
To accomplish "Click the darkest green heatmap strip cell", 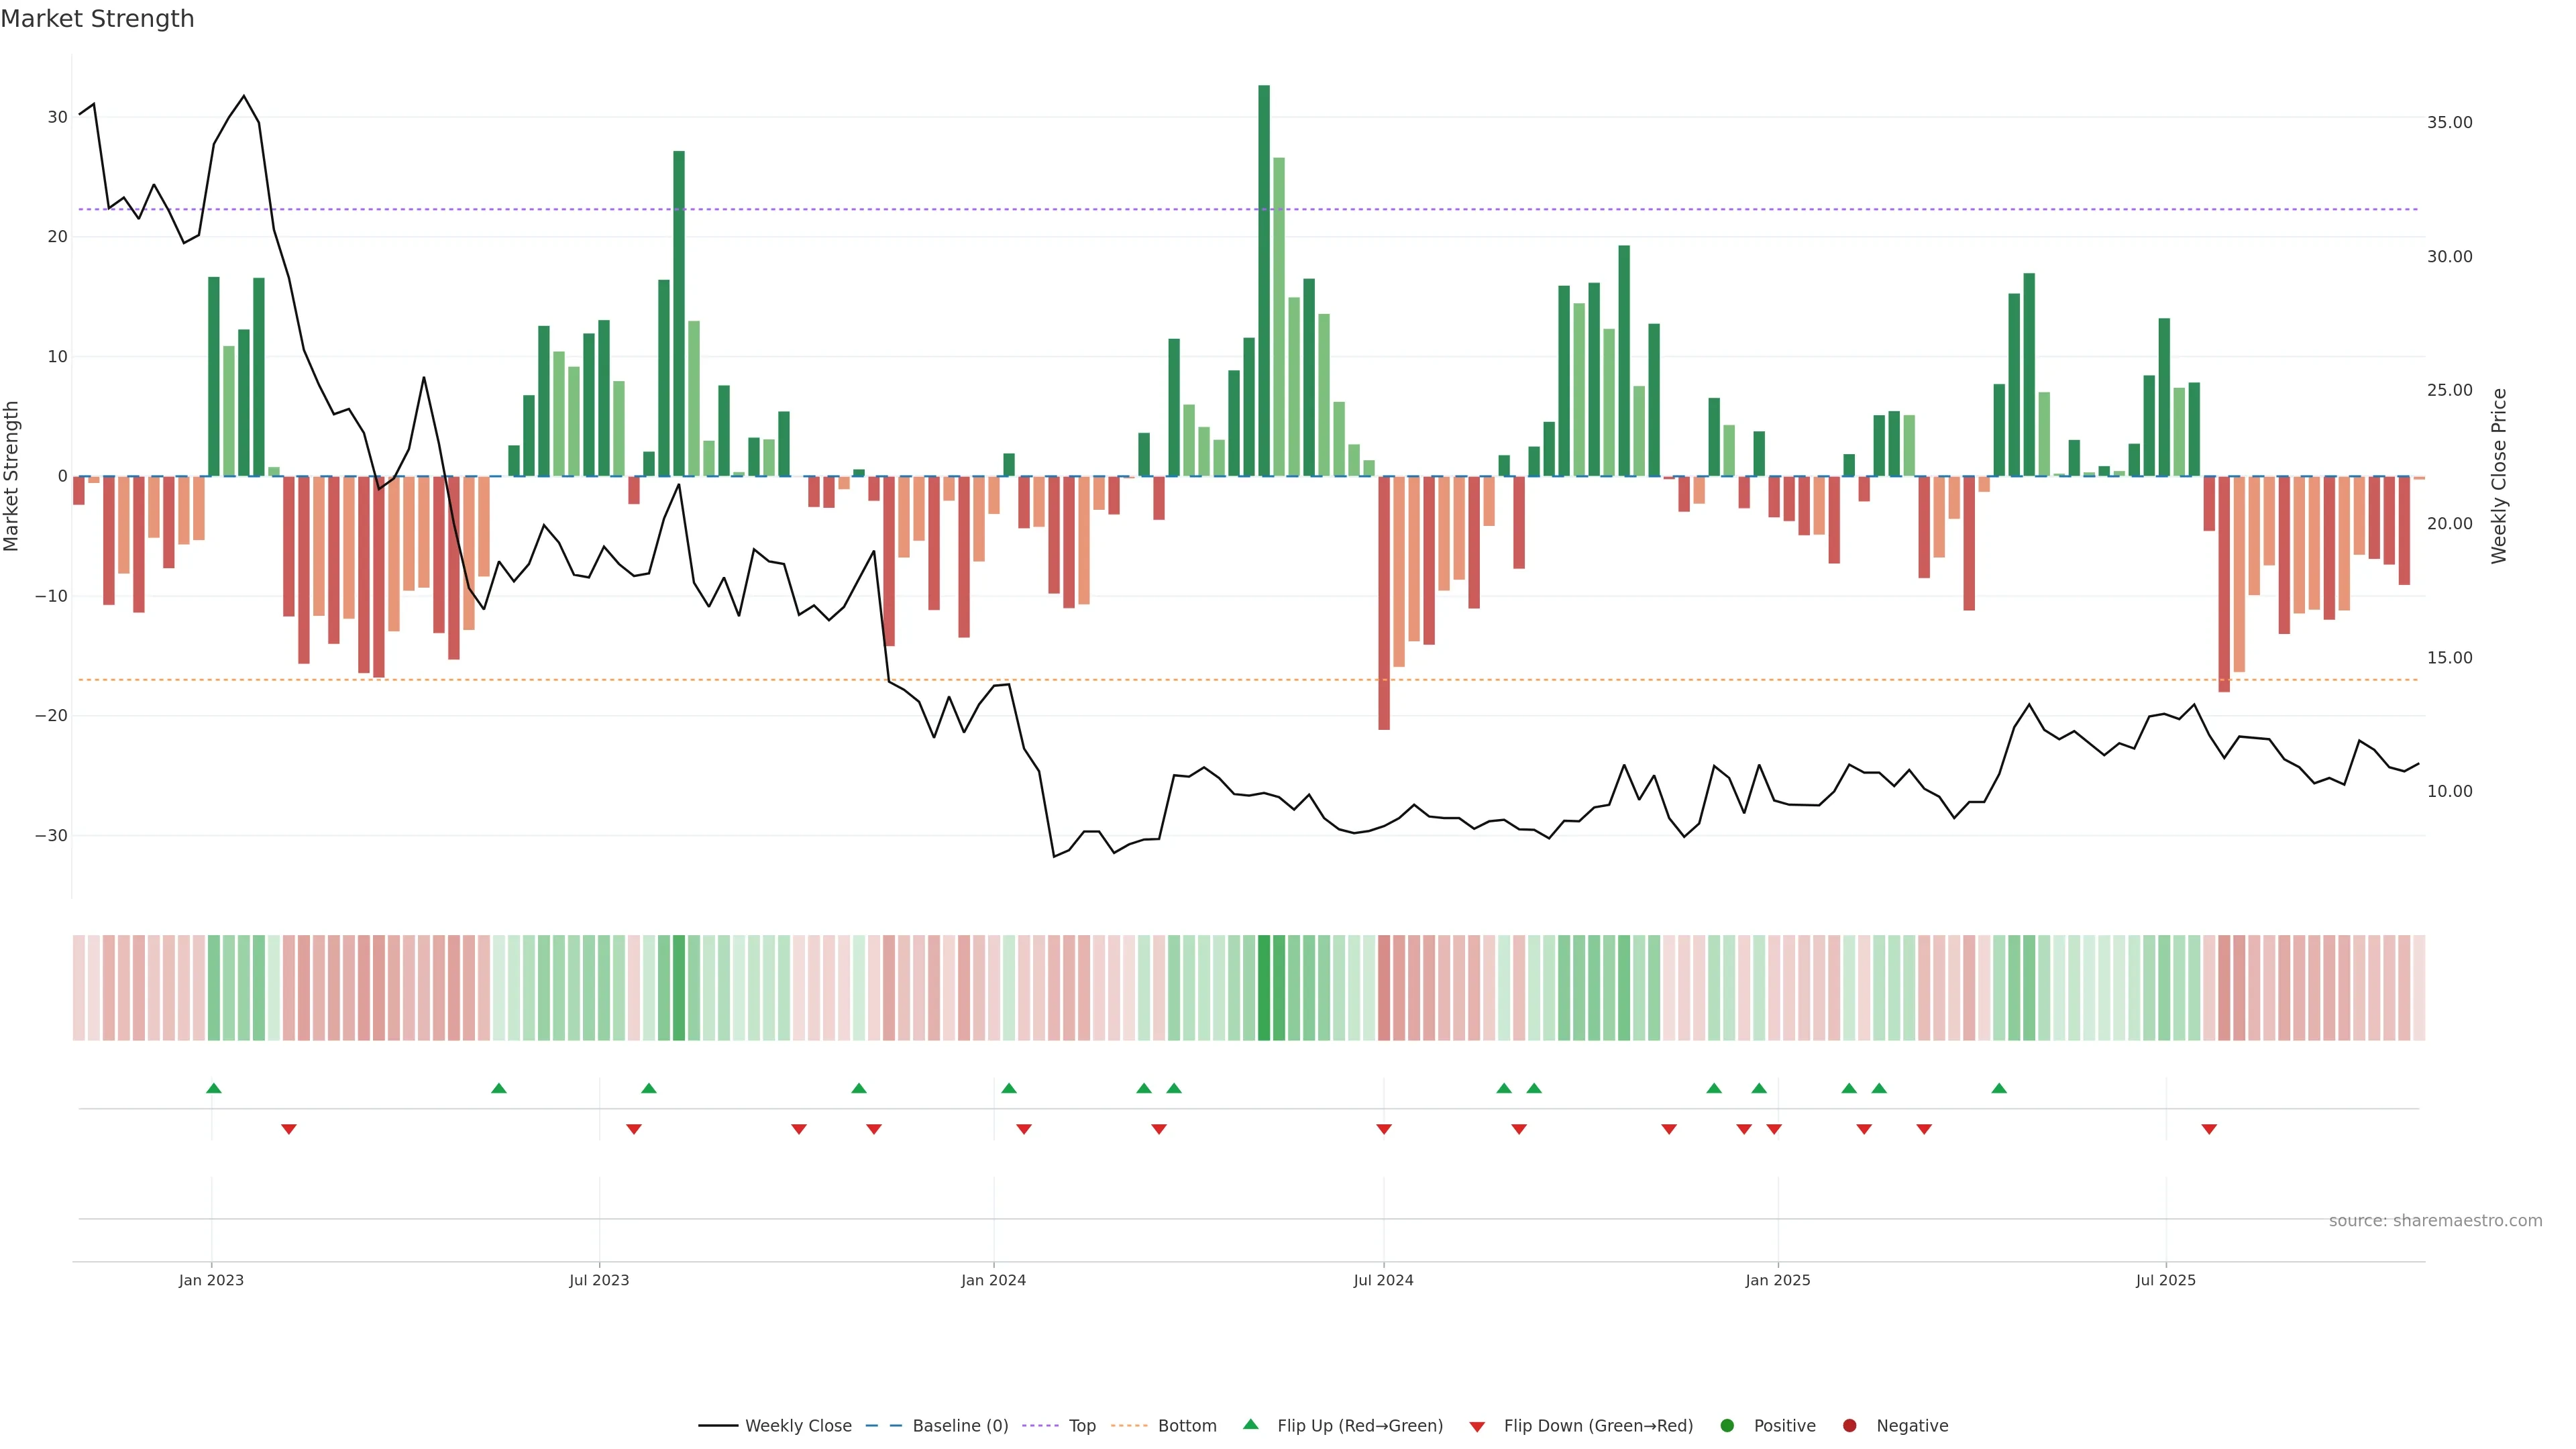I will click(1264, 987).
